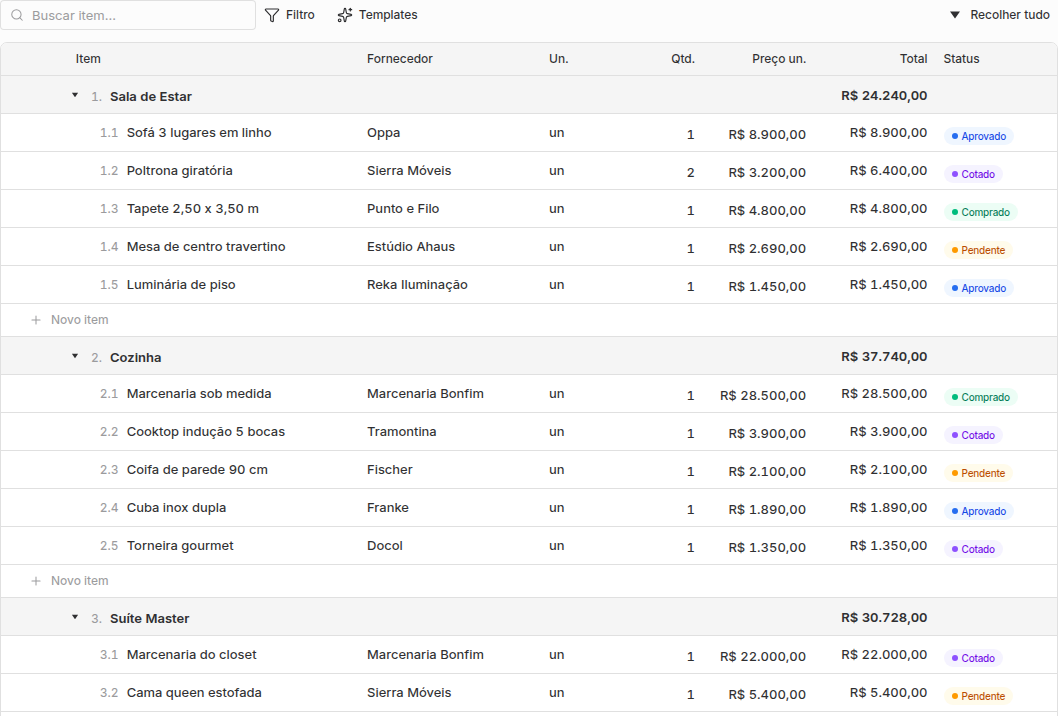Click supplier Oppa
Image resolution: width=1058 pixels, height=716 pixels.
click(x=383, y=133)
